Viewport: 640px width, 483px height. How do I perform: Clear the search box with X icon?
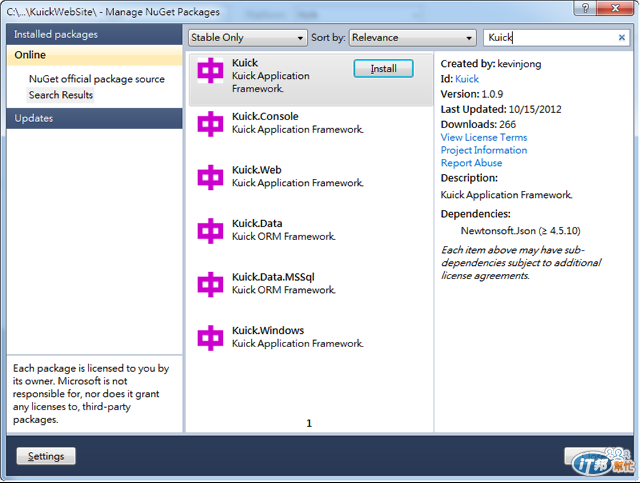[x=622, y=38]
